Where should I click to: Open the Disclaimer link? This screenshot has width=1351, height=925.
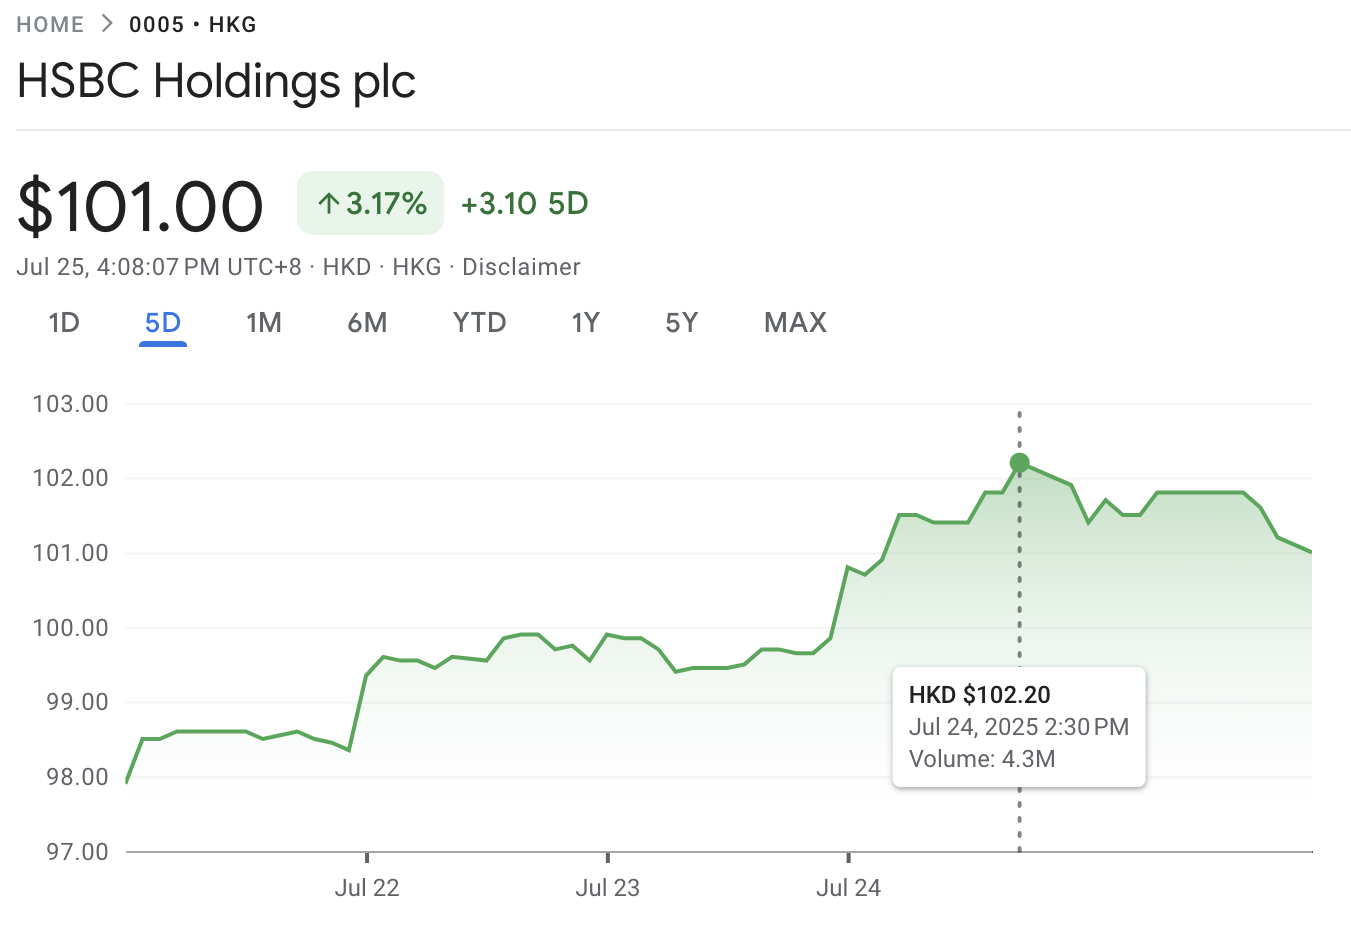[521, 267]
